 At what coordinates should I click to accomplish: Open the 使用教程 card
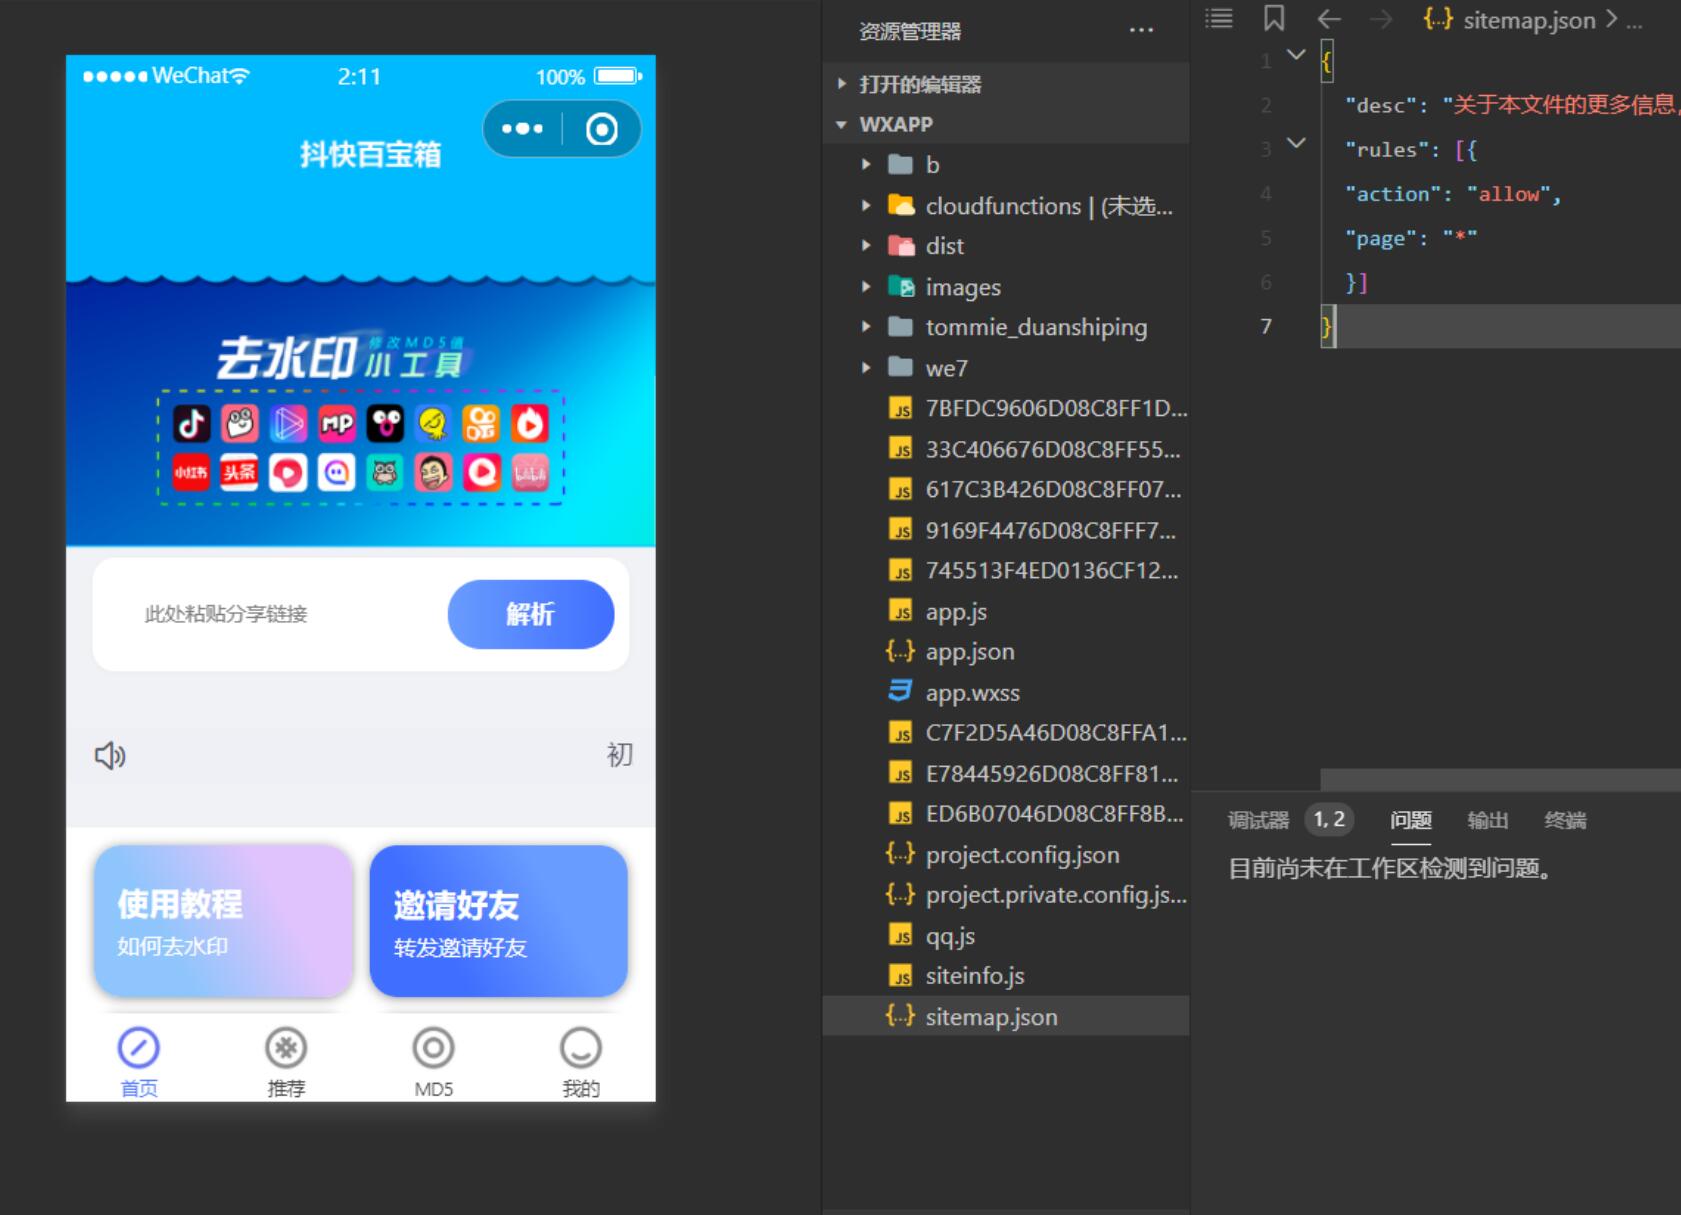coord(222,920)
